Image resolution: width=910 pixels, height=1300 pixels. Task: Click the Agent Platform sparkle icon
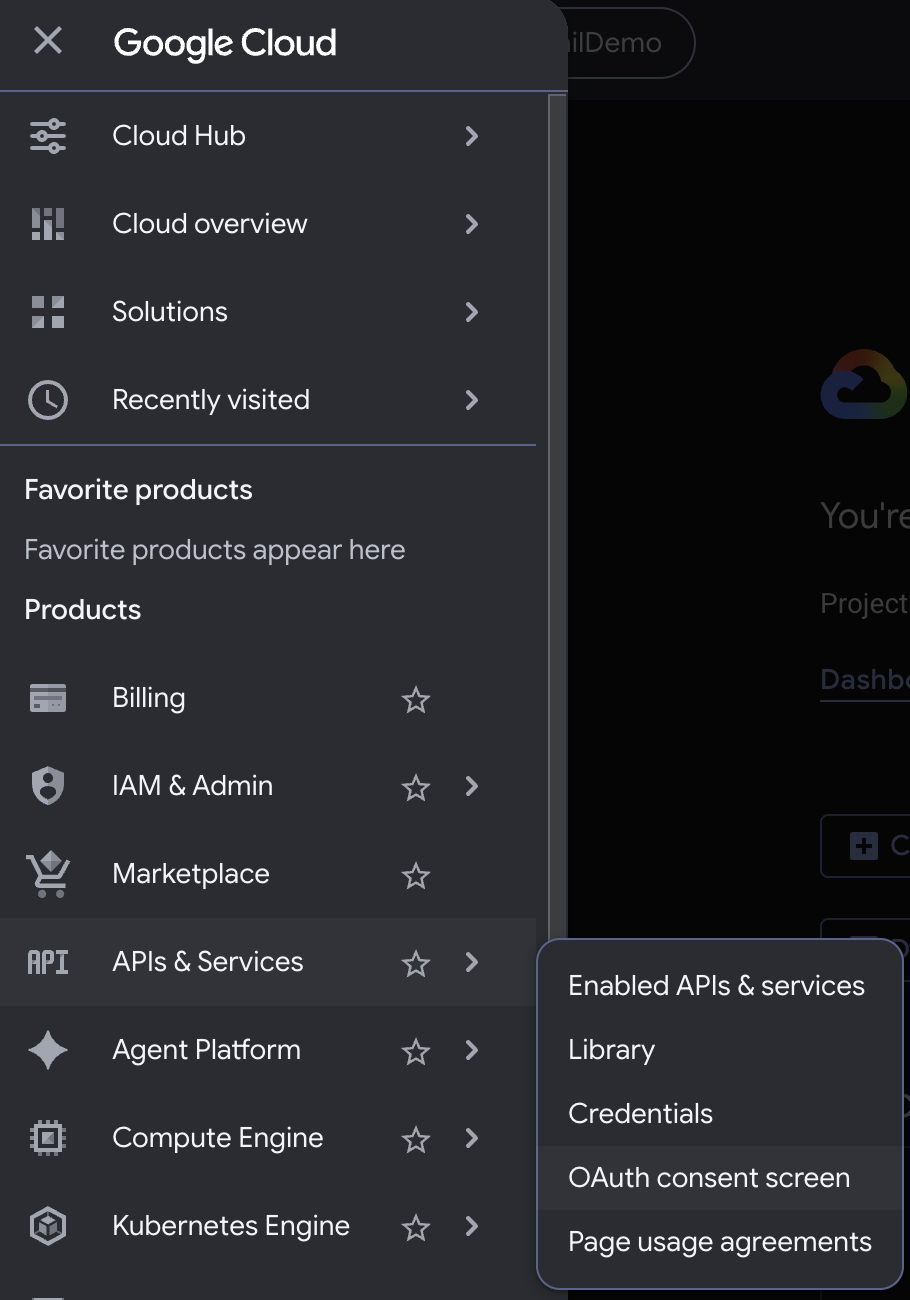pyautogui.click(x=48, y=1050)
